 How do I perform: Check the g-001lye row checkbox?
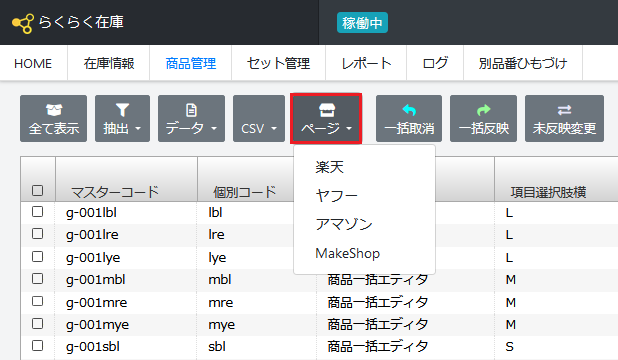pos(37,257)
